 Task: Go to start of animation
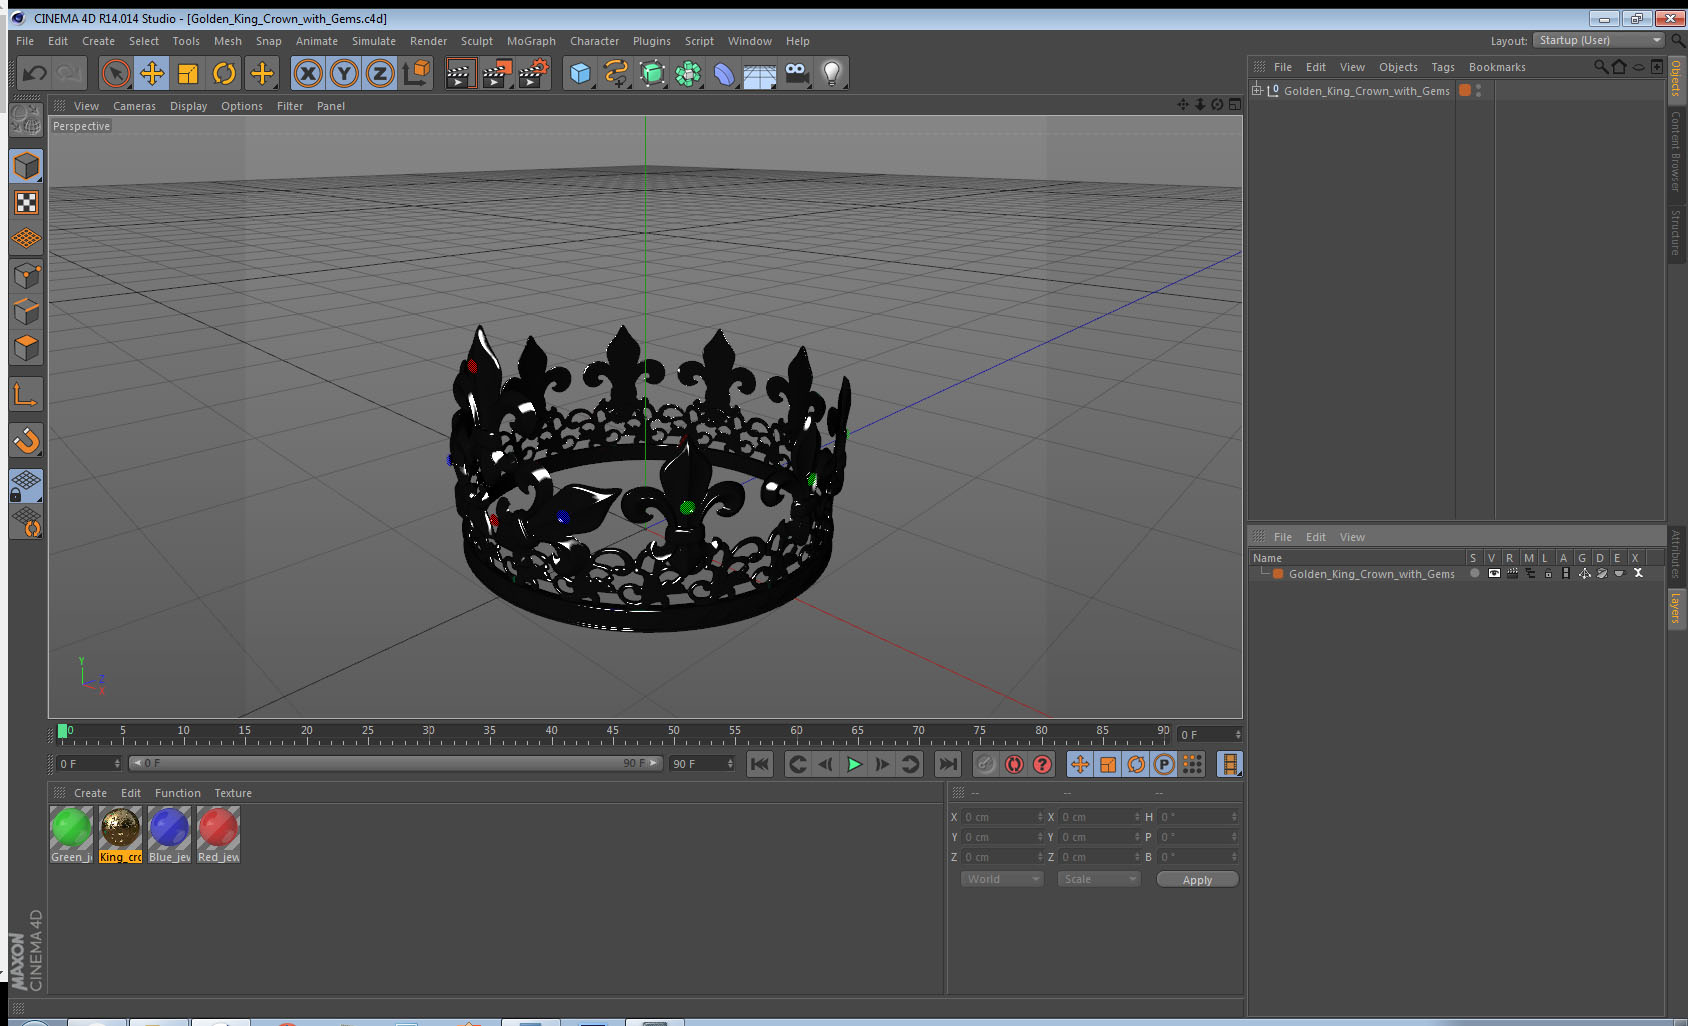pyautogui.click(x=760, y=764)
